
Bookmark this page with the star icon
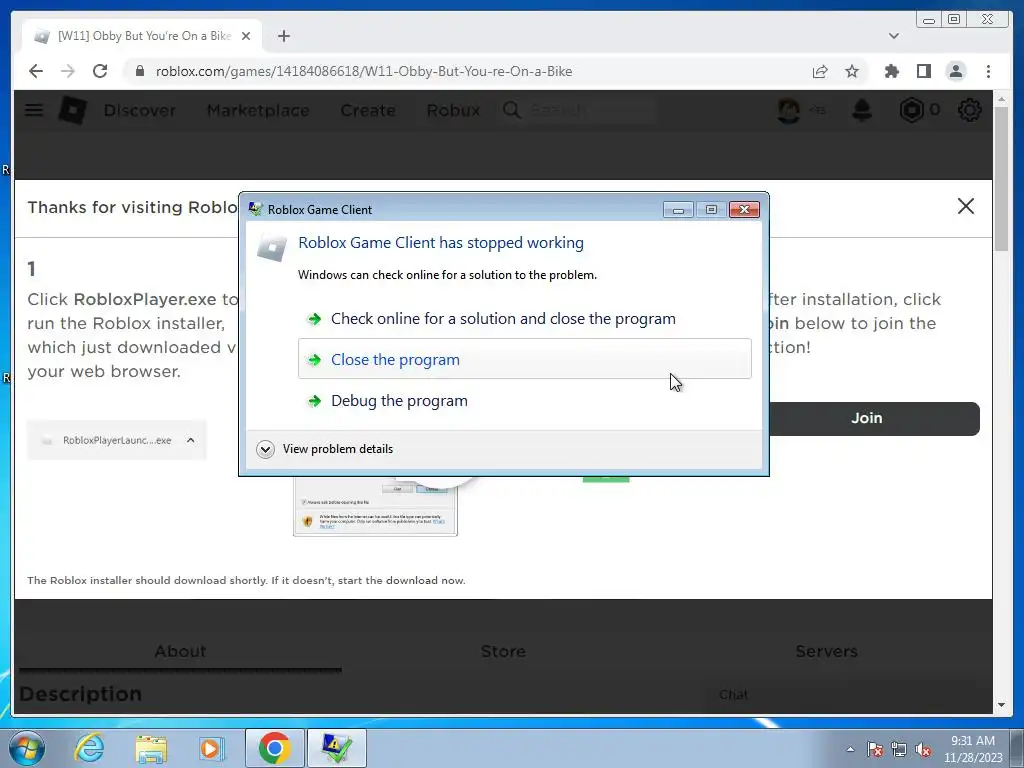click(x=852, y=71)
